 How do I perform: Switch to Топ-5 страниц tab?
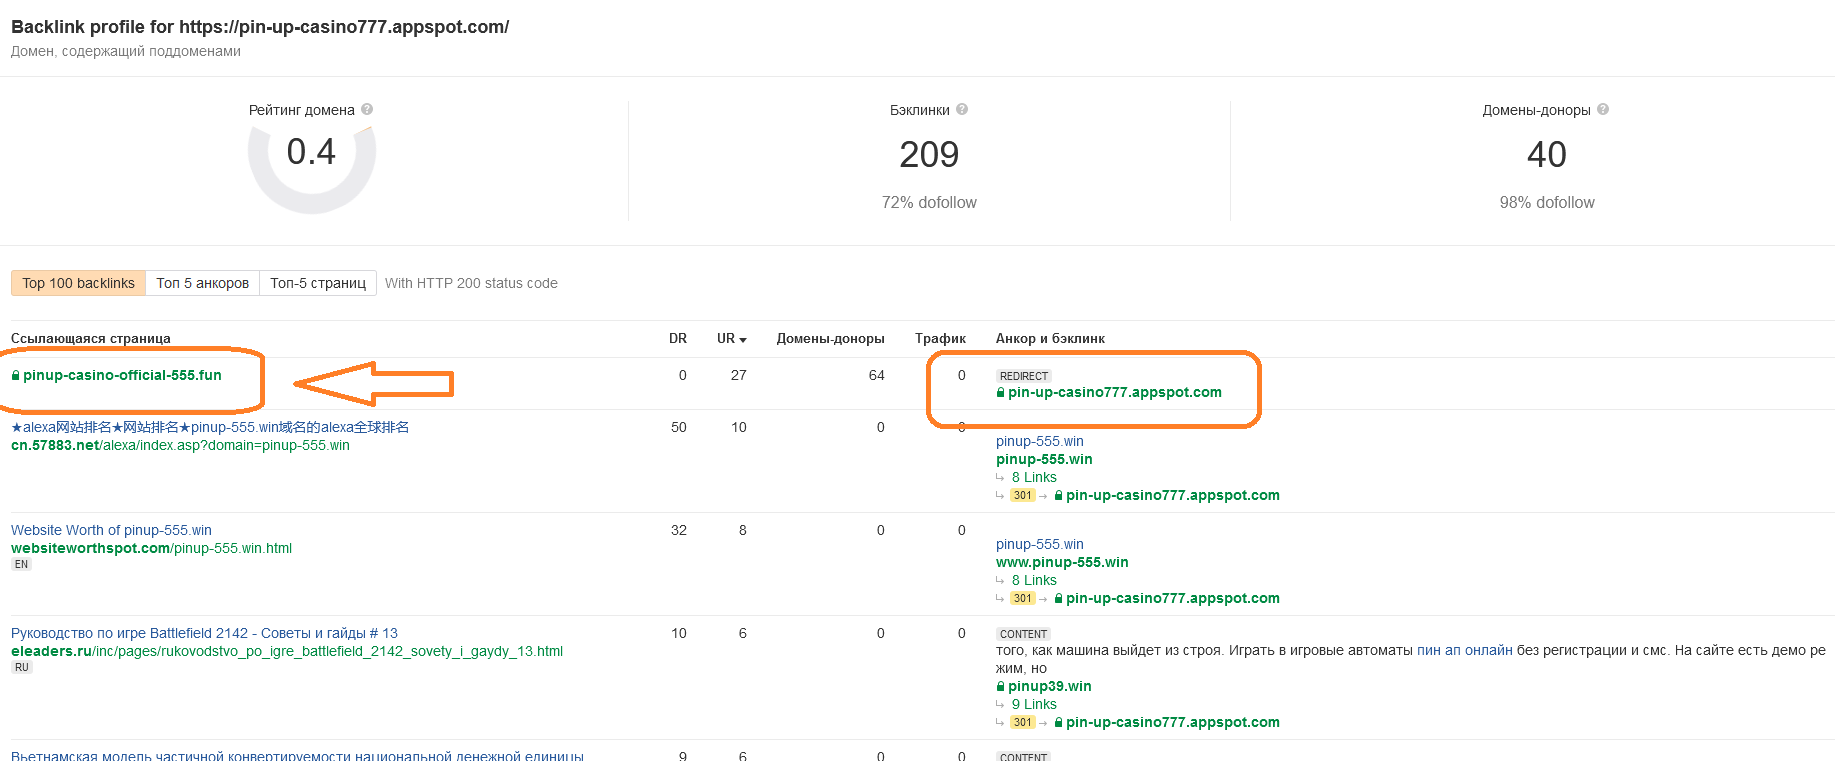click(x=318, y=283)
